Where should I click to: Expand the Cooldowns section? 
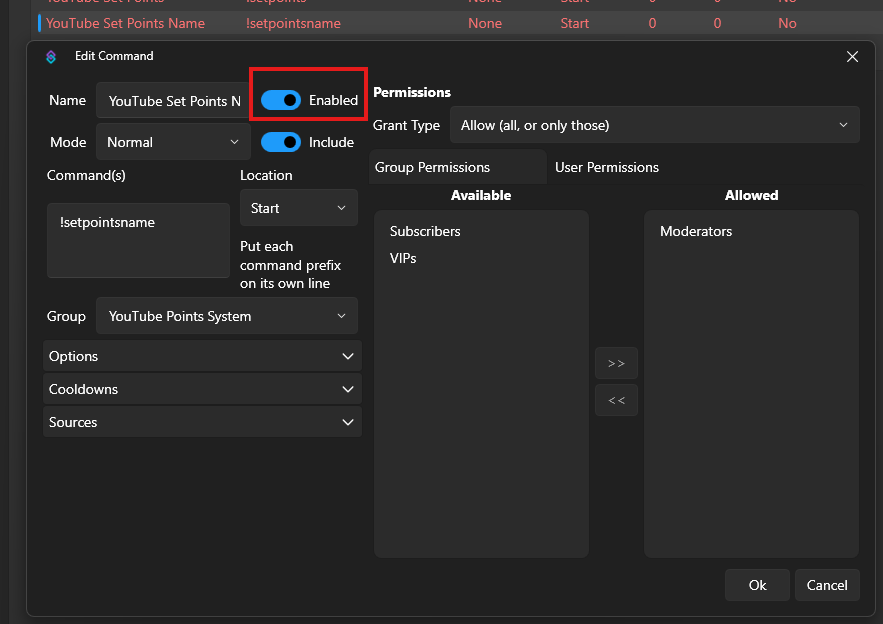pos(202,389)
